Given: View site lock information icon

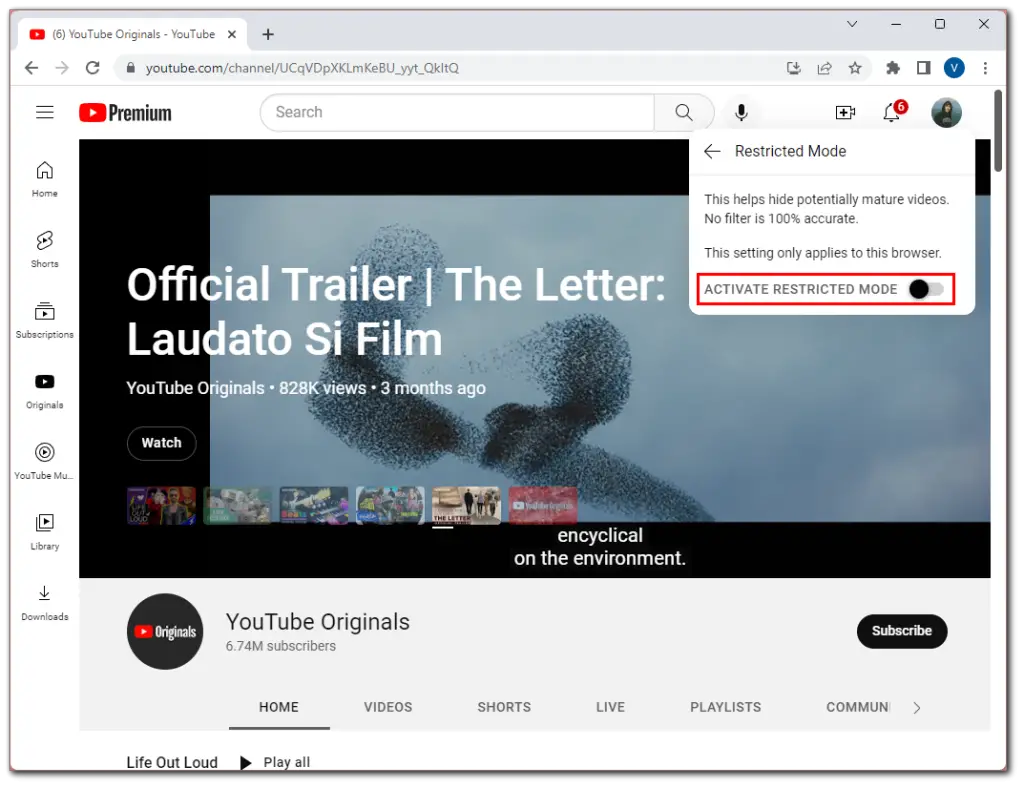Looking at the screenshot, I should (x=131, y=68).
